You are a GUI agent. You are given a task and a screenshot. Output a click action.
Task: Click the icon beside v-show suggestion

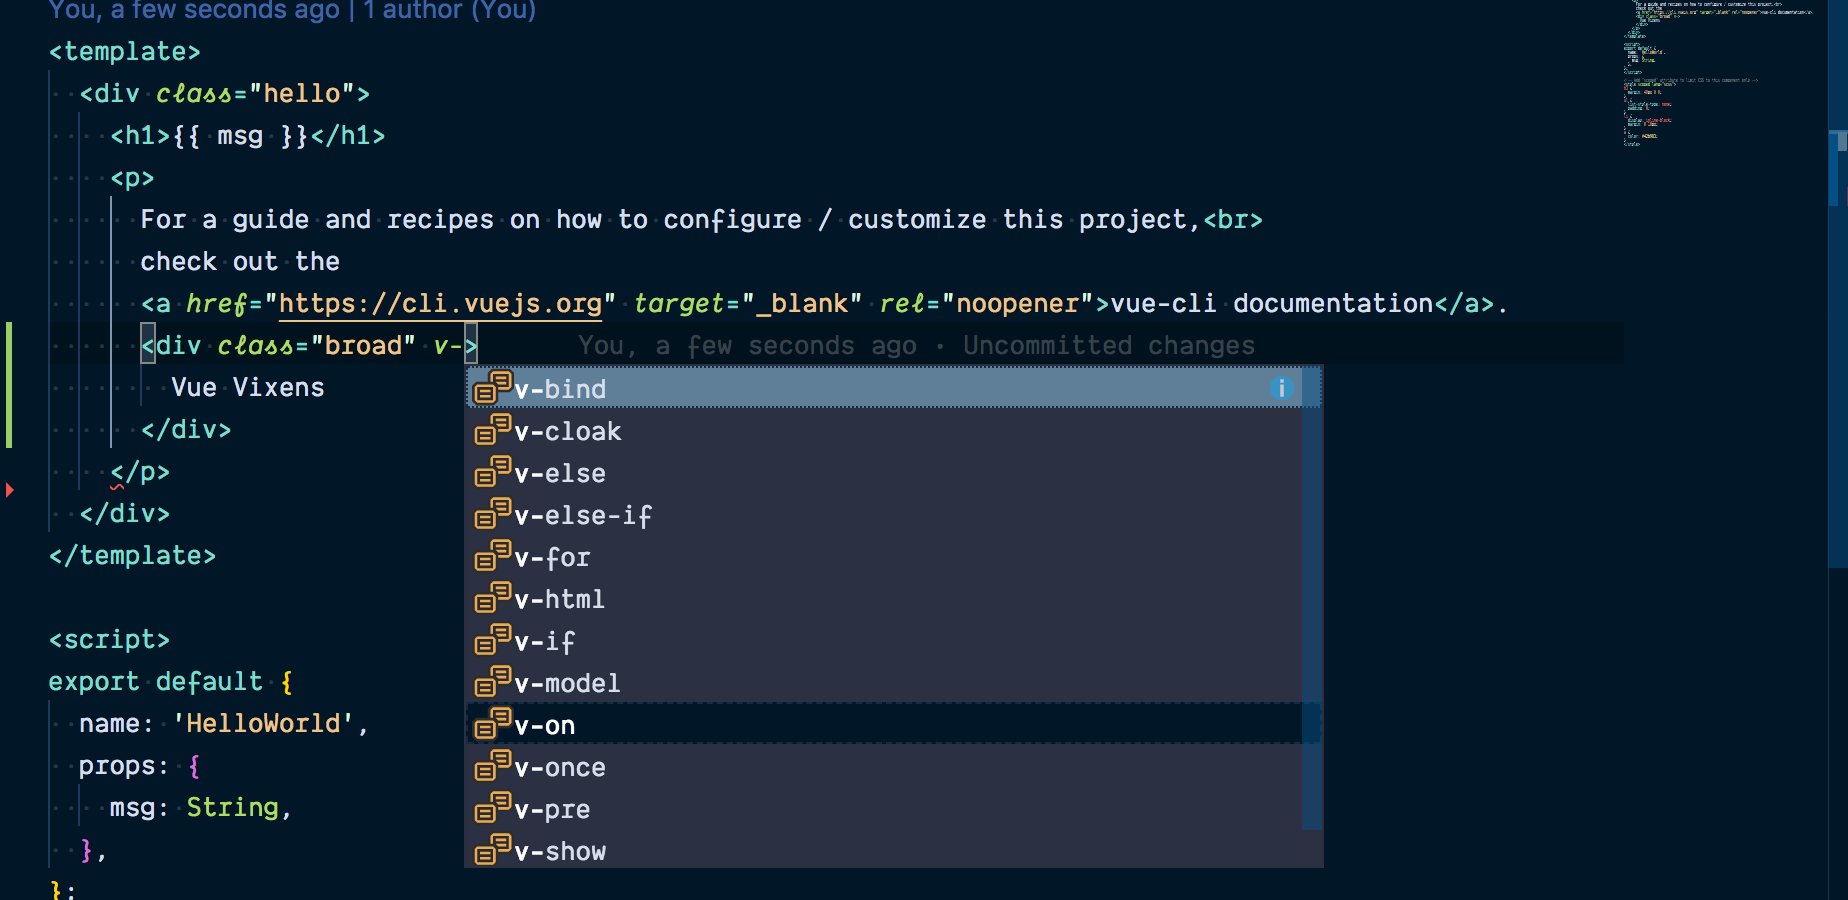tap(492, 850)
